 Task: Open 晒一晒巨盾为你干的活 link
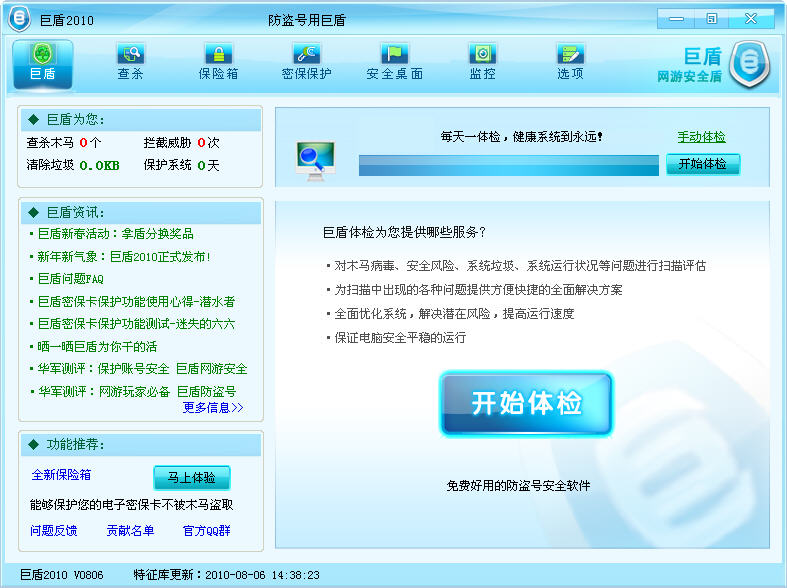pos(97,347)
